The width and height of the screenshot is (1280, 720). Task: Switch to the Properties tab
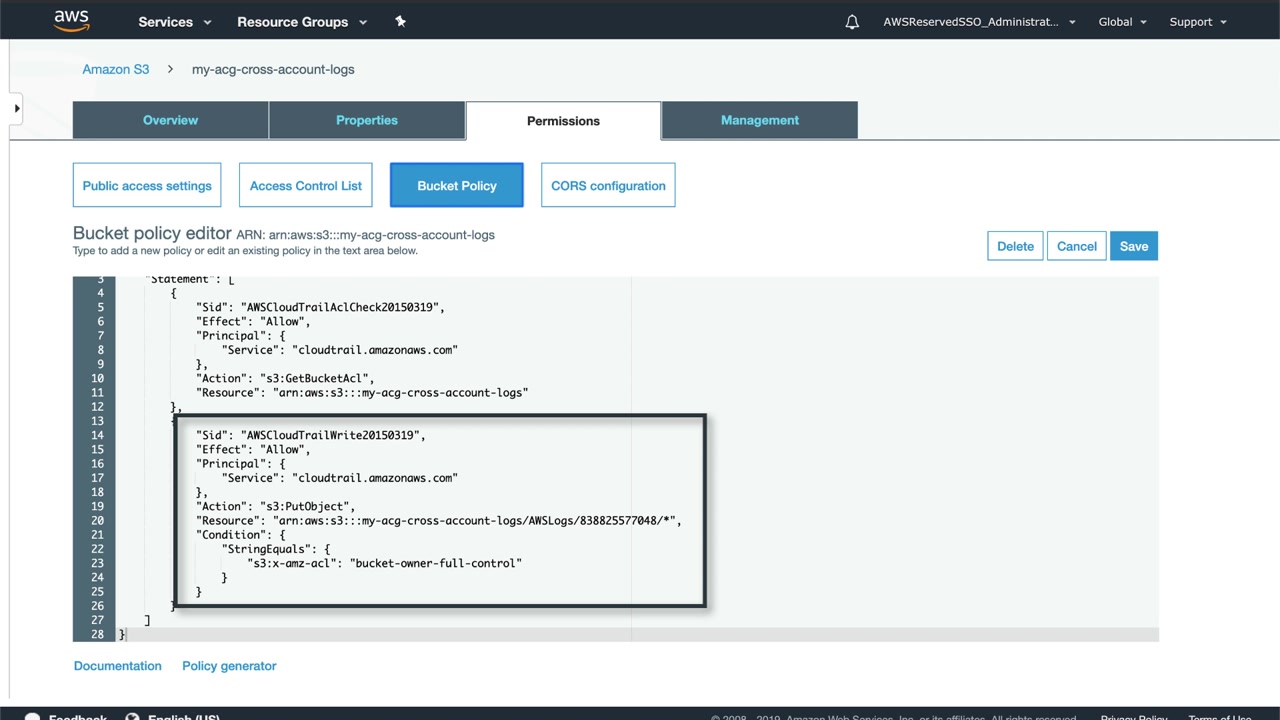367,120
